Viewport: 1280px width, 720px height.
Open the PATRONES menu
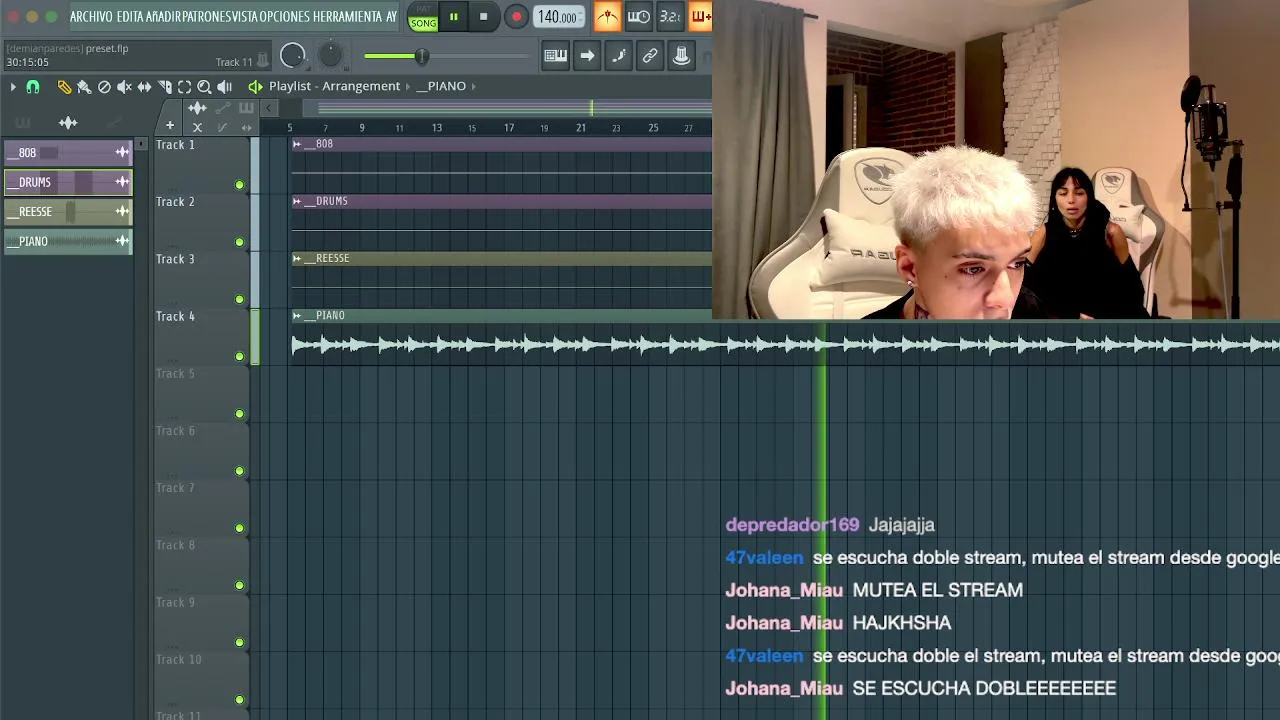[206, 16]
